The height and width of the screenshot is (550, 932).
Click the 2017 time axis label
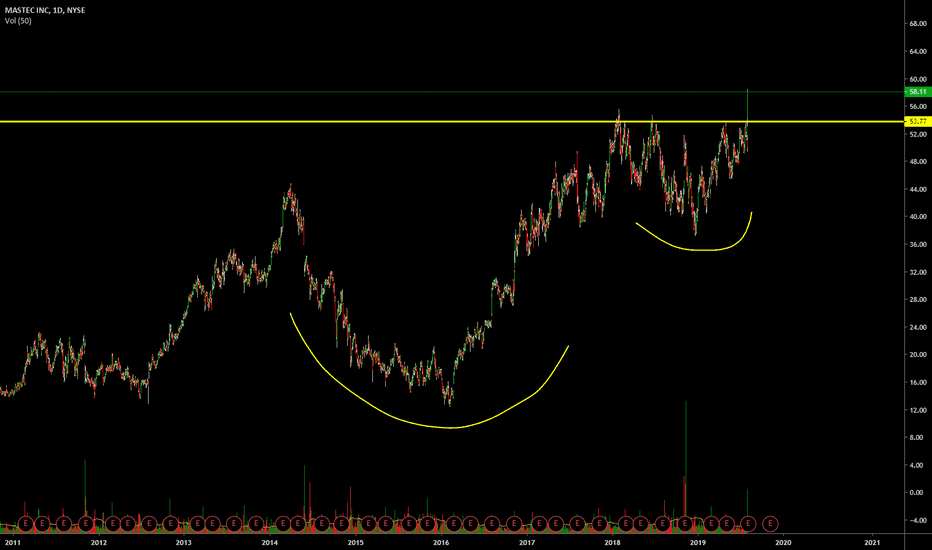(527, 542)
